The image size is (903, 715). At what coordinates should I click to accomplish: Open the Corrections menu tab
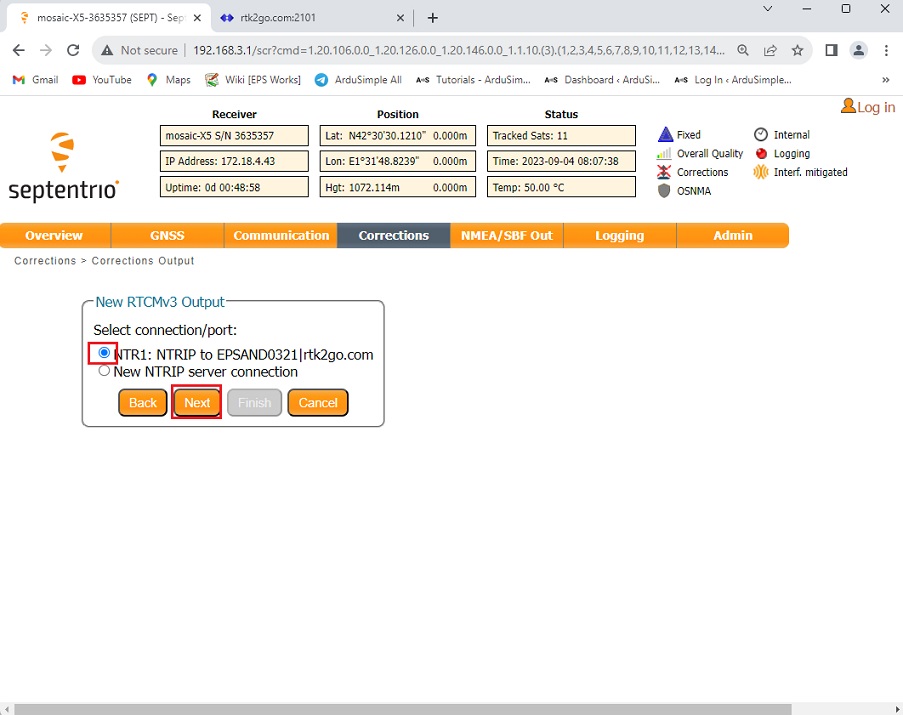[393, 236]
